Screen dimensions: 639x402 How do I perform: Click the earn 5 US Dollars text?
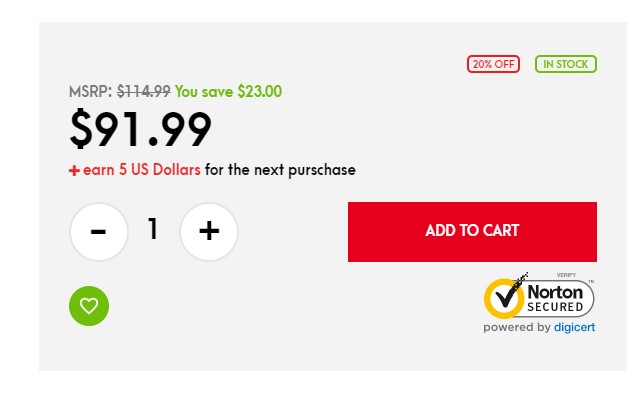(x=141, y=170)
